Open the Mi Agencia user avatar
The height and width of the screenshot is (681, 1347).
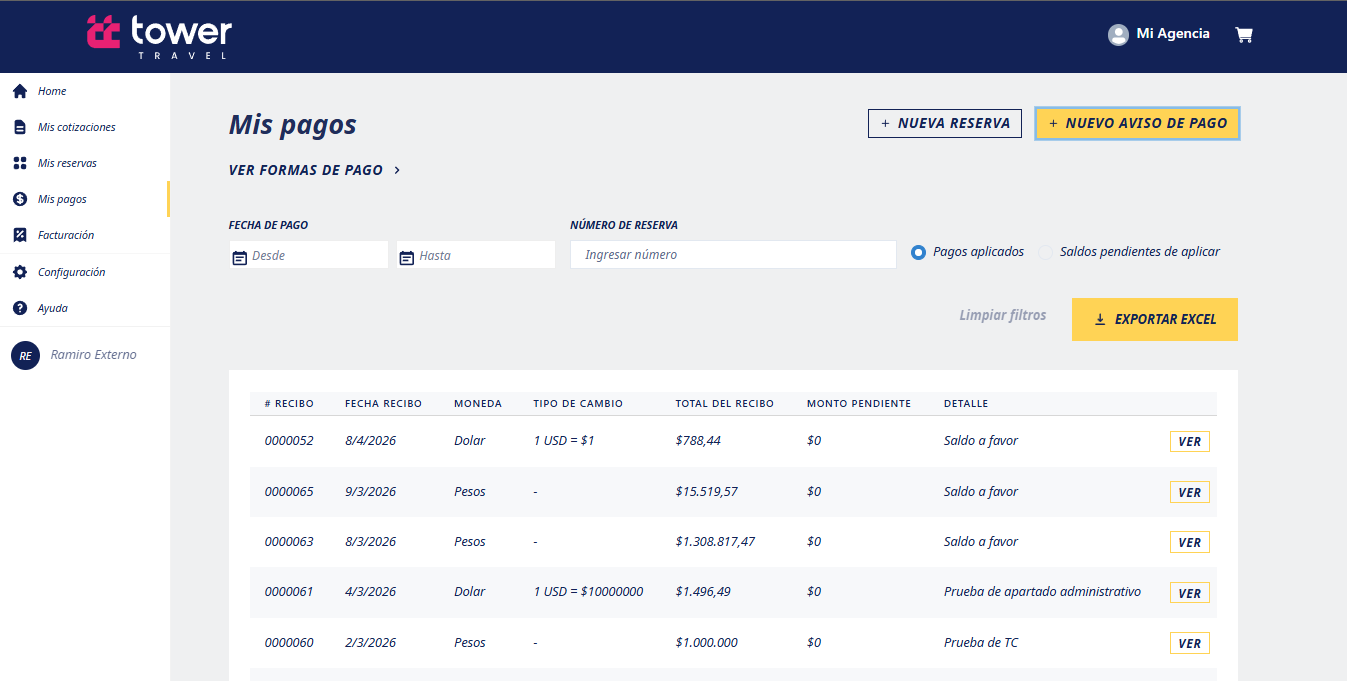1118,35
